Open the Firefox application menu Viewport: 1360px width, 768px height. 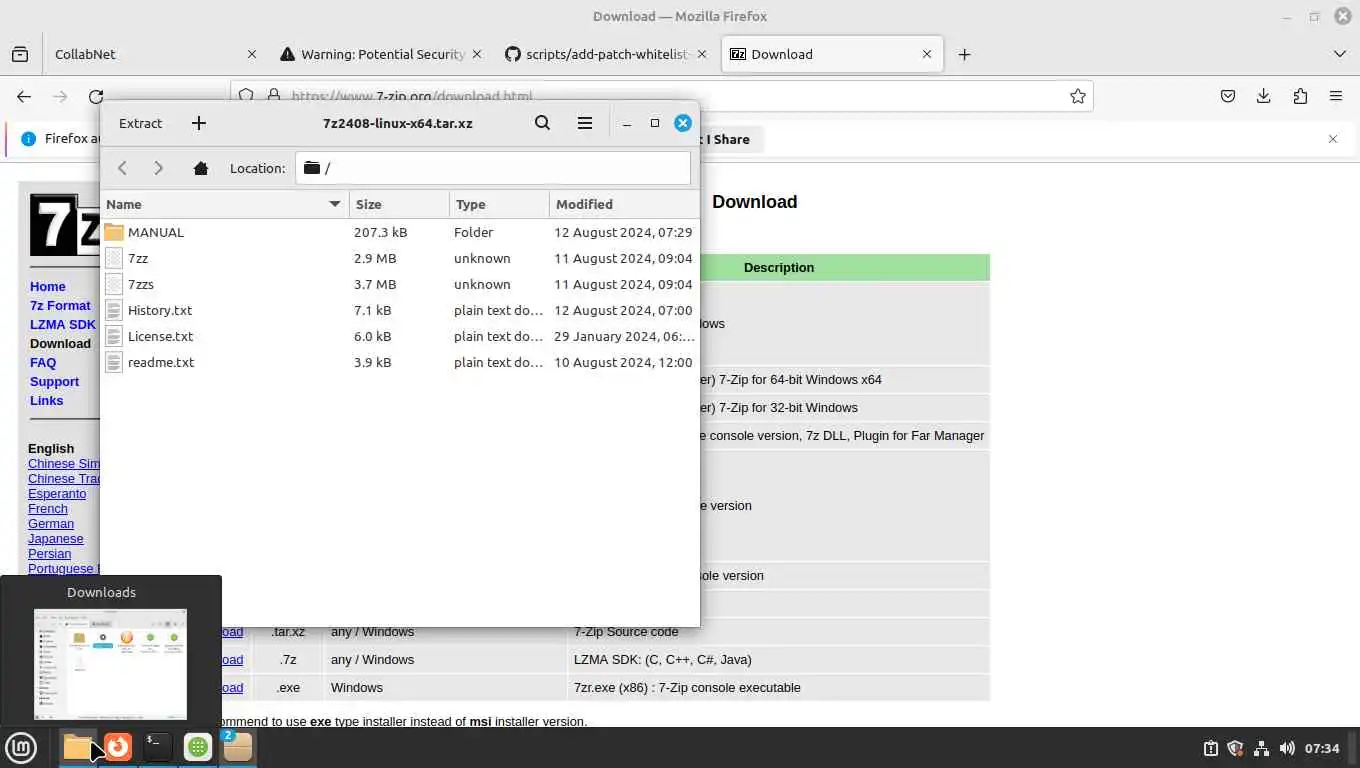click(1336, 96)
